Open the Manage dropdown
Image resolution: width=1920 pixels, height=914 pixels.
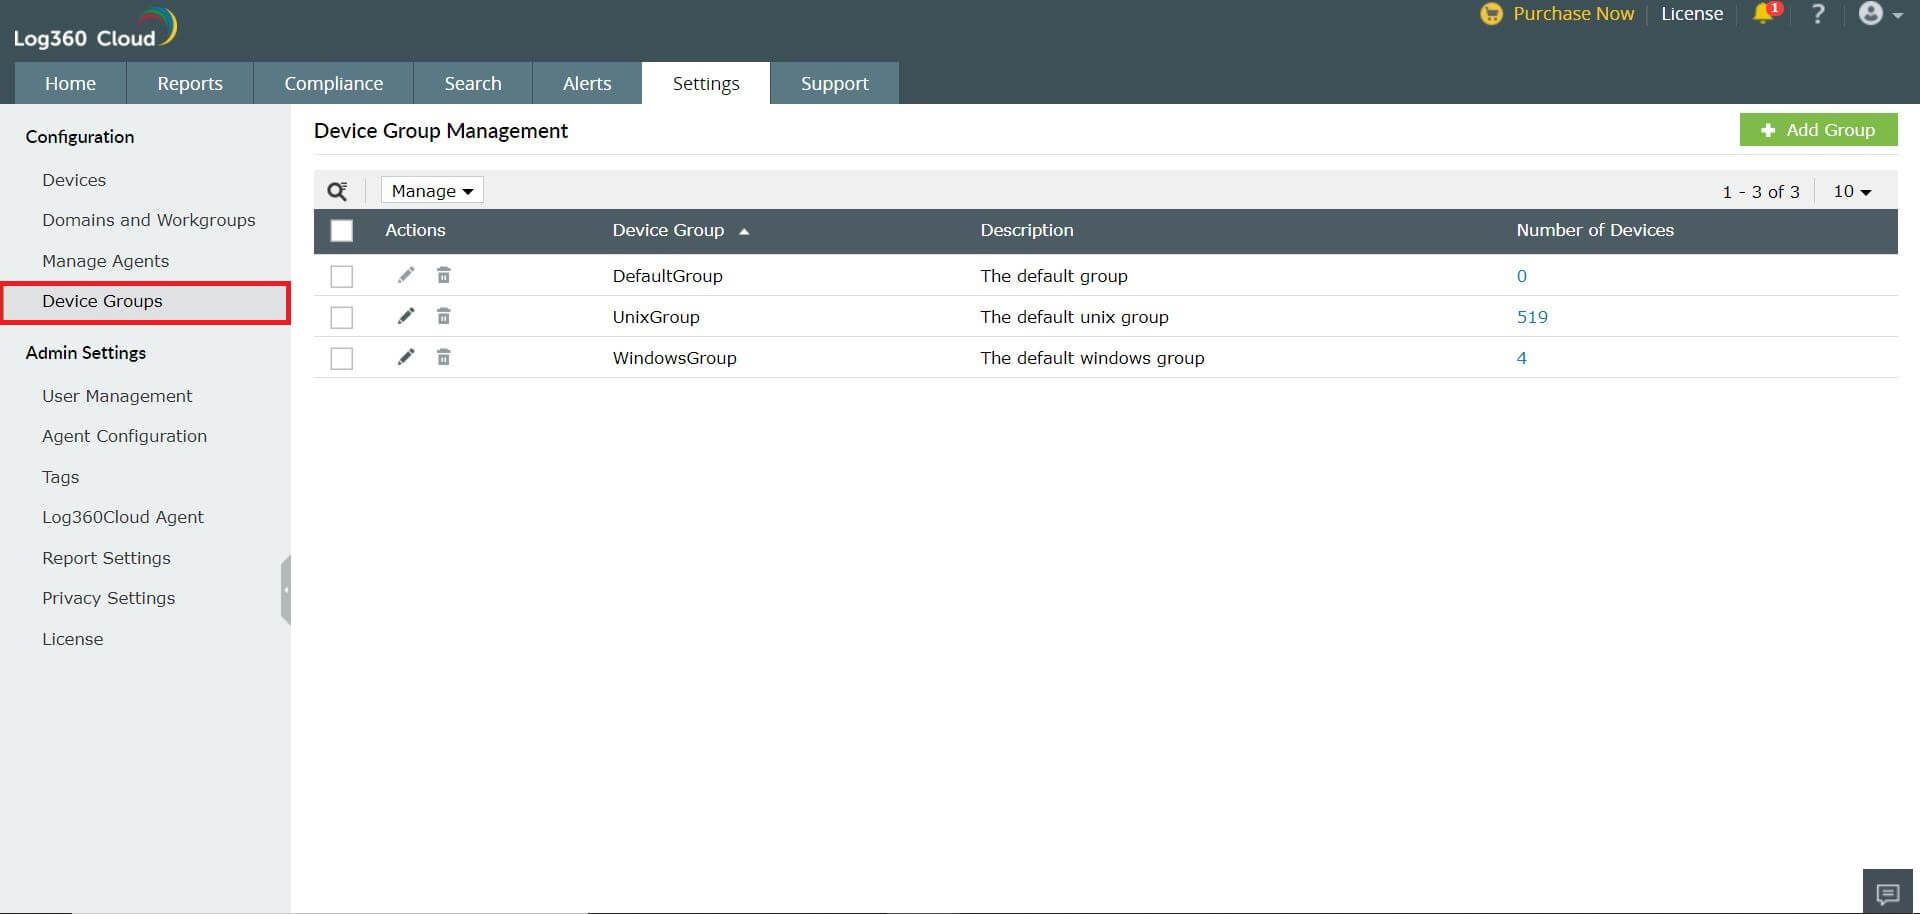(x=430, y=190)
